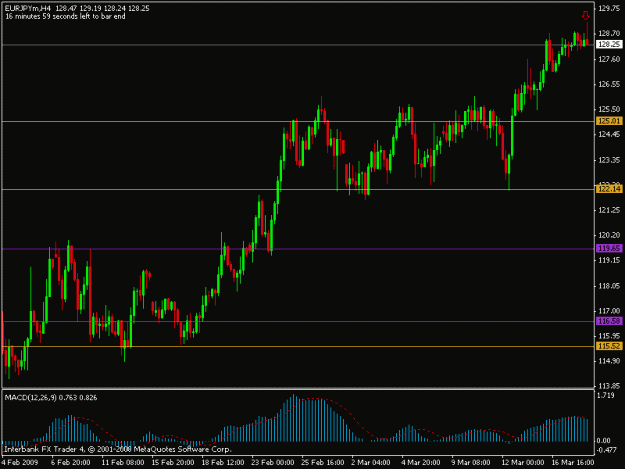The height and width of the screenshot is (469, 625).
Task: Select the 125.01 price level label
Action: tap(609, 121)
